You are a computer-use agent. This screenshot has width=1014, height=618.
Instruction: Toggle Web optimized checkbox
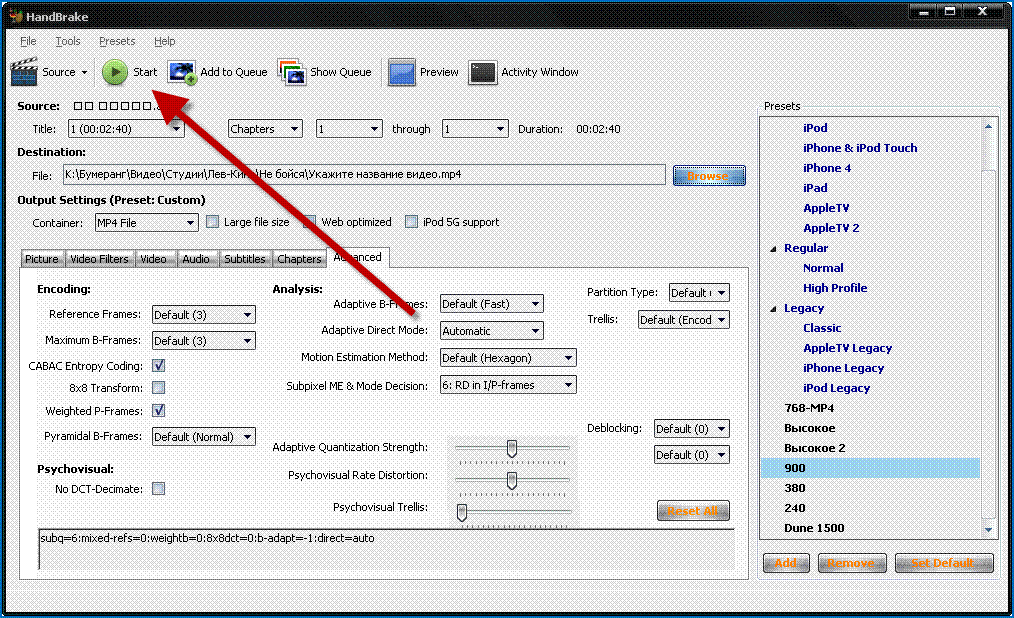click(x=310, y=222)
